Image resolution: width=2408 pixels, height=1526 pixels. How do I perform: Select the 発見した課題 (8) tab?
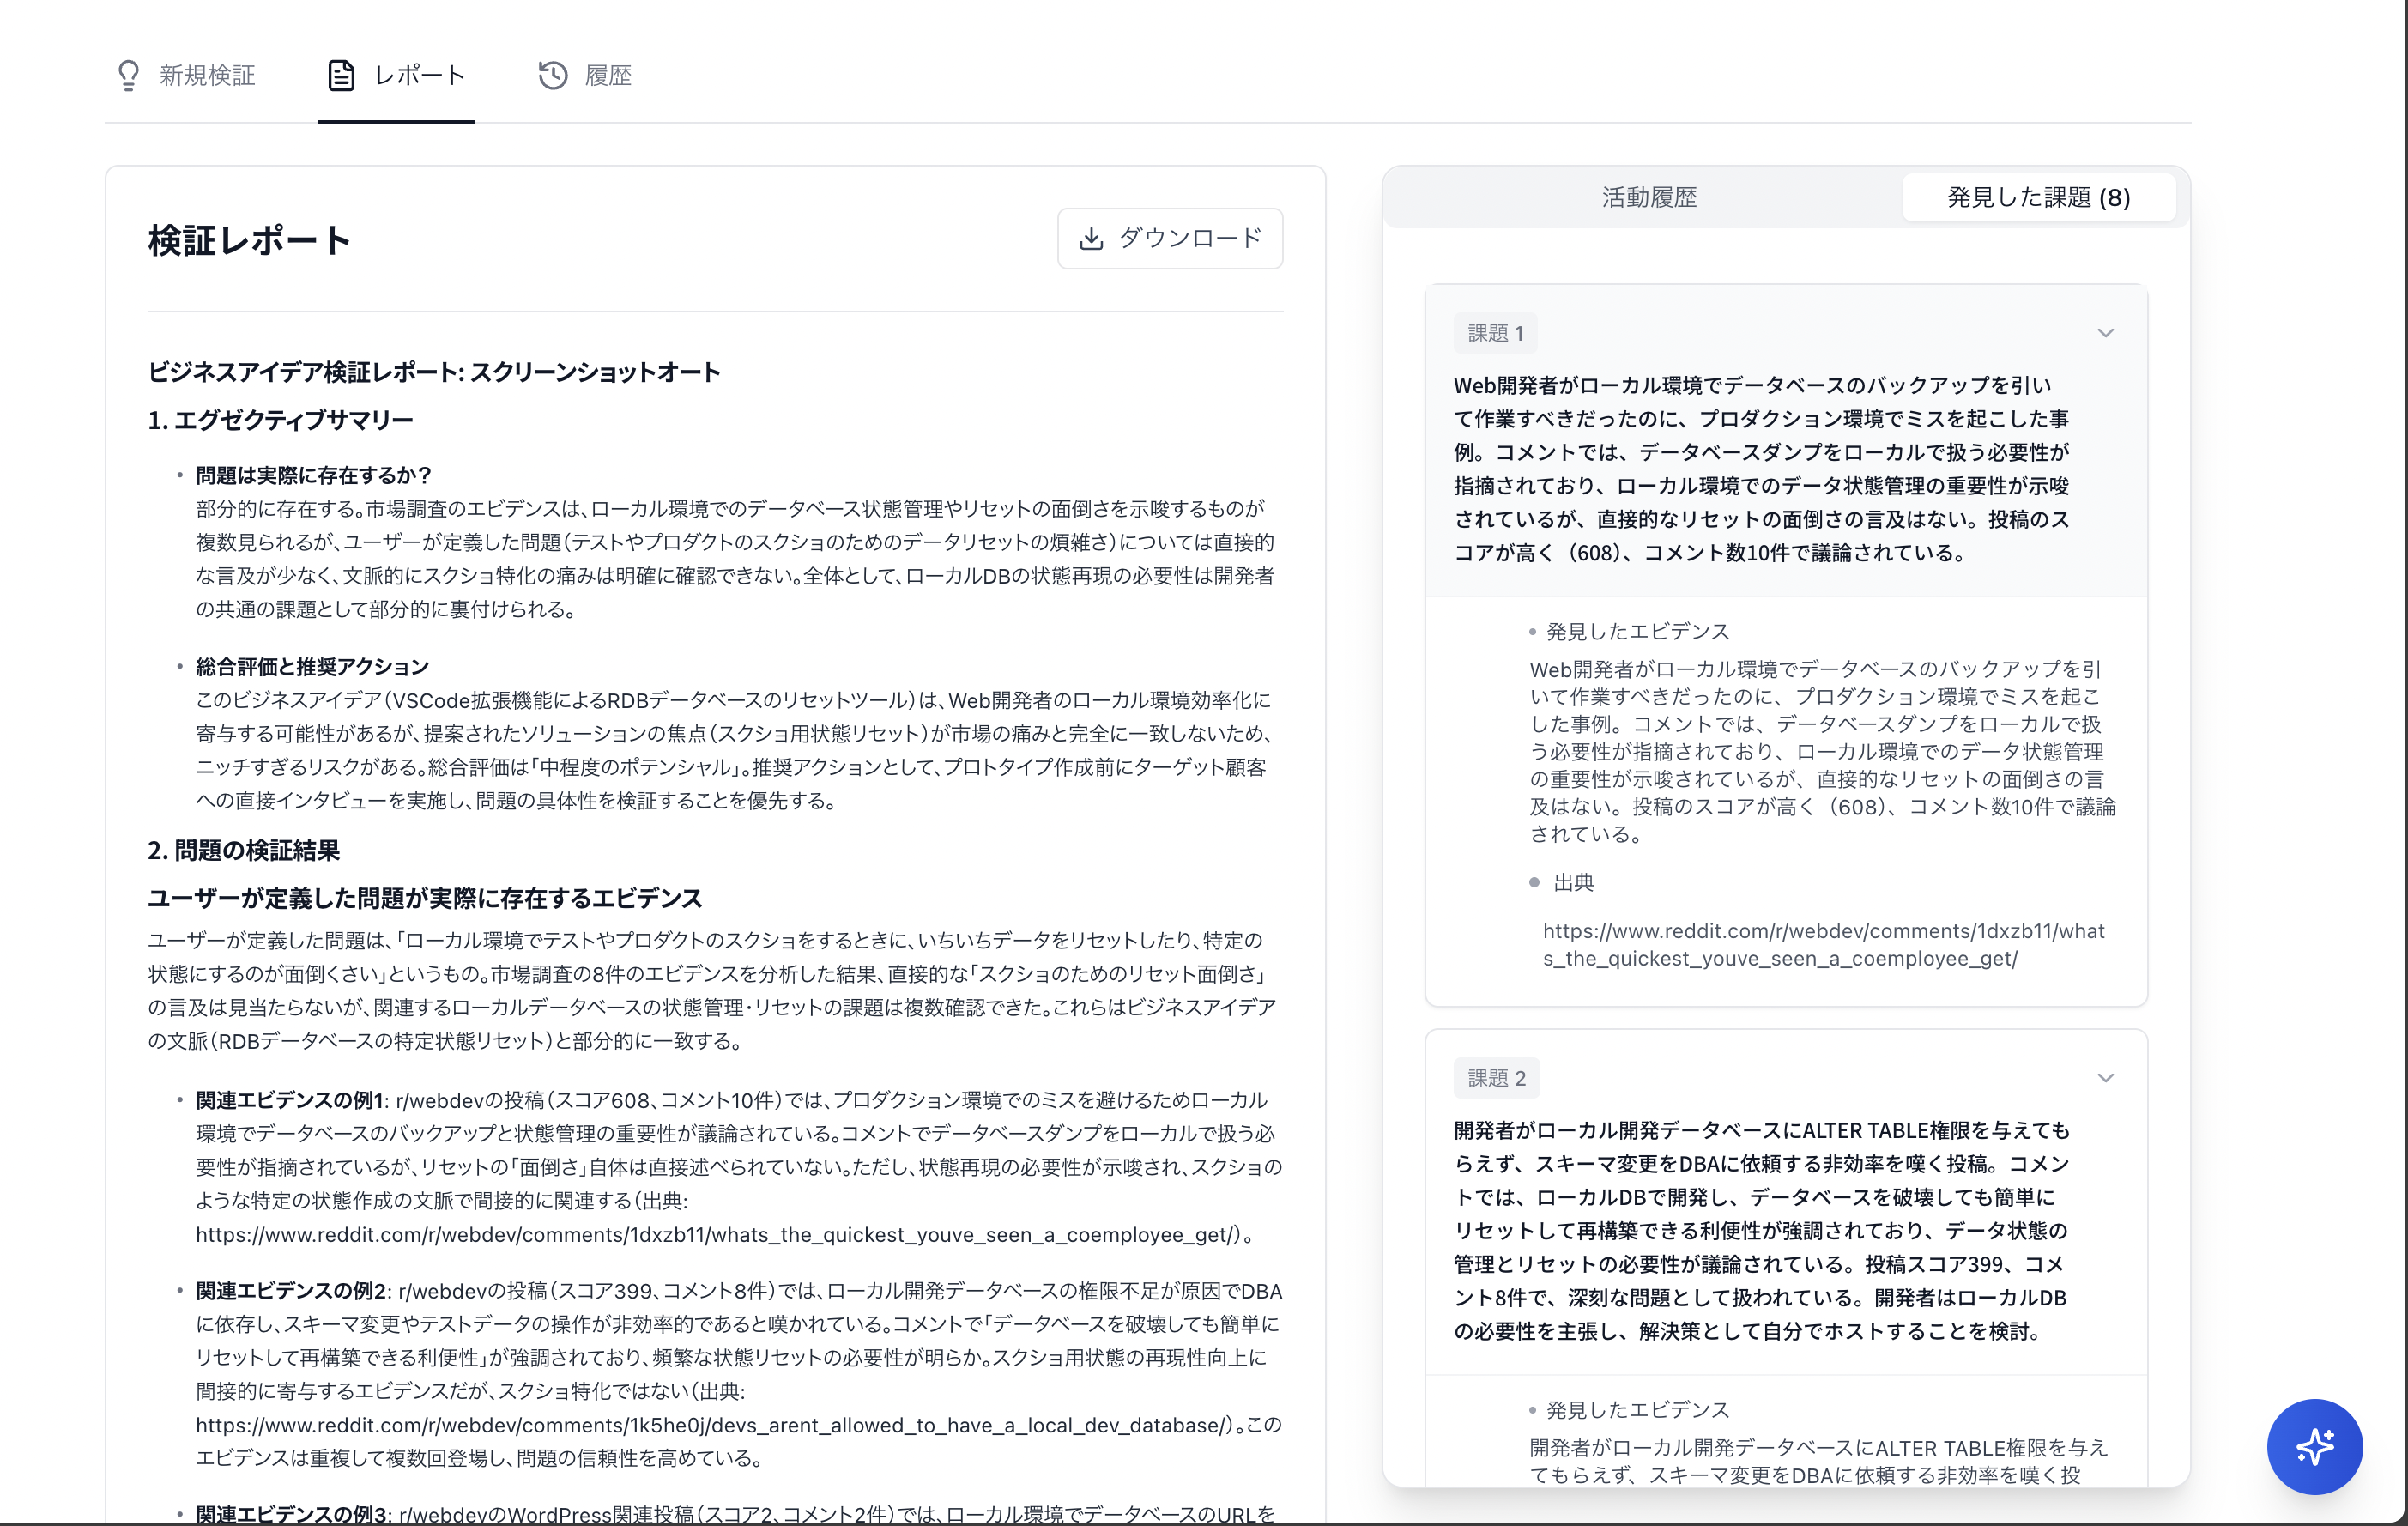(x=2038, y=197)
